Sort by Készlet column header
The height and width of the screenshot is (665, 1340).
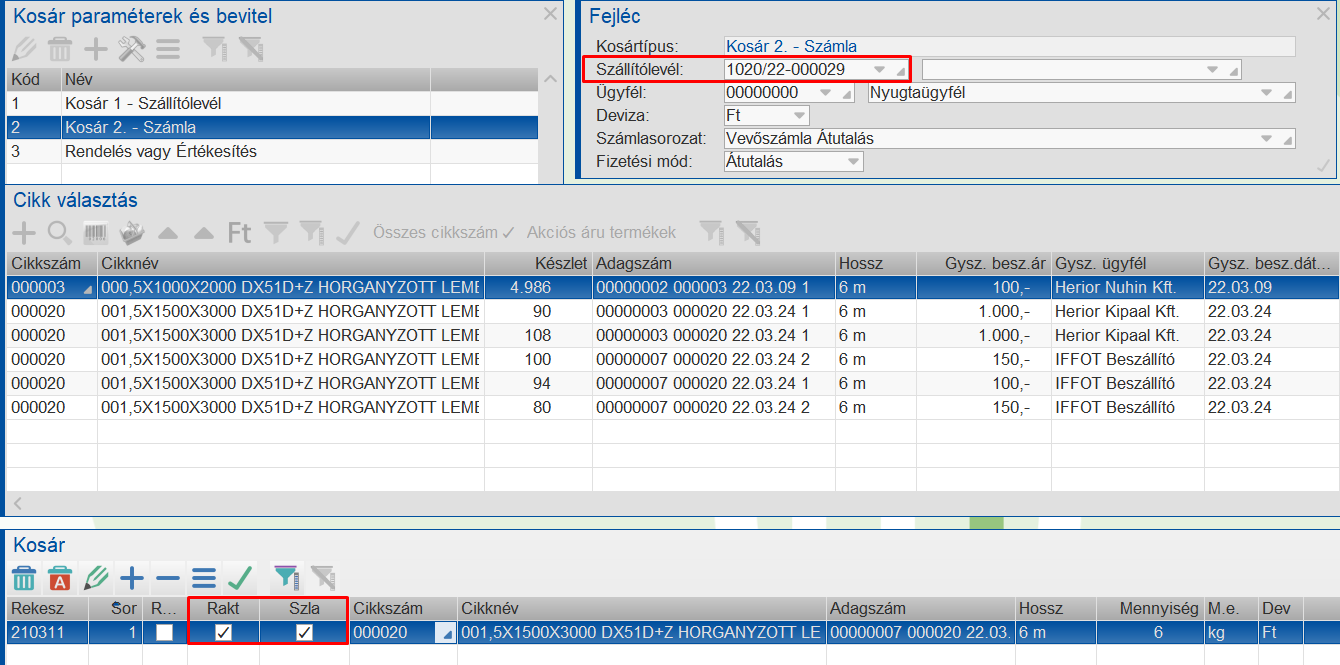(538, 263)
